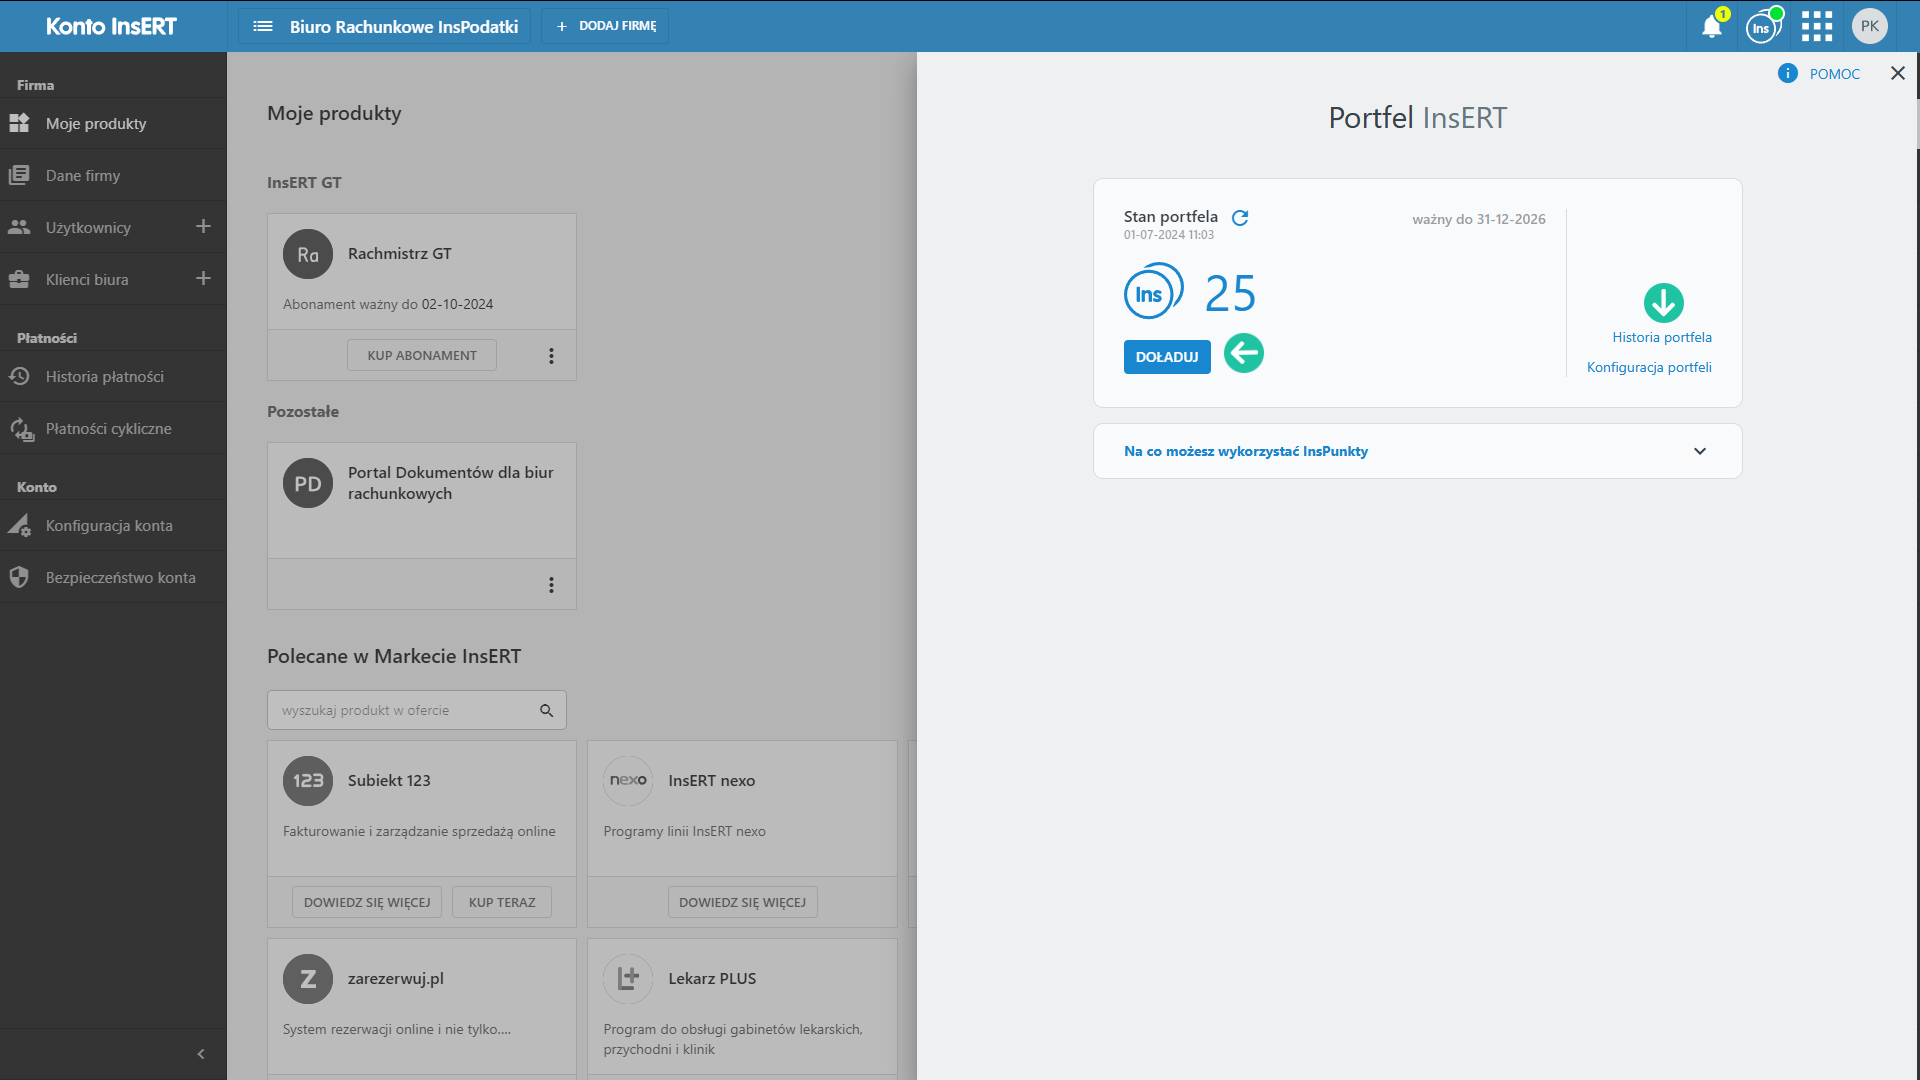Image resolution: width=1920 pixels, height=1080 pixels.
Task: Click the plus next to Użytkownicy
Action: [x=203, y=227]
